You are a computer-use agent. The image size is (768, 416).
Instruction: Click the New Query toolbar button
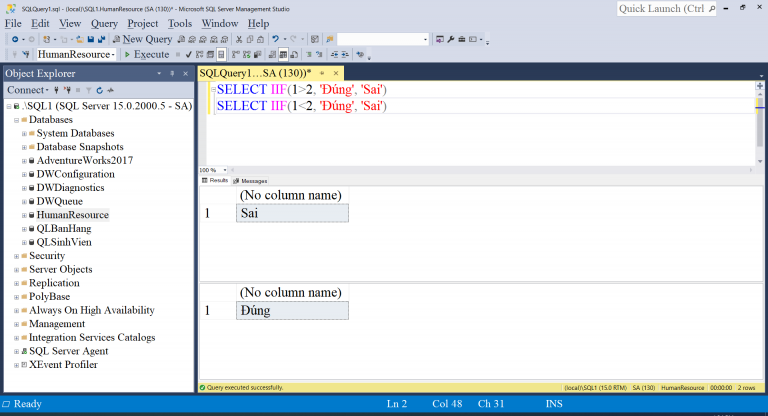coord(146,39)
